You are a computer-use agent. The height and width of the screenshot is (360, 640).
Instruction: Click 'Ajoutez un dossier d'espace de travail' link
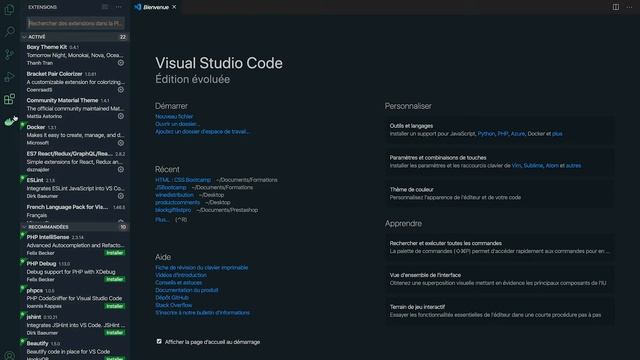click(x=202, y=131)
